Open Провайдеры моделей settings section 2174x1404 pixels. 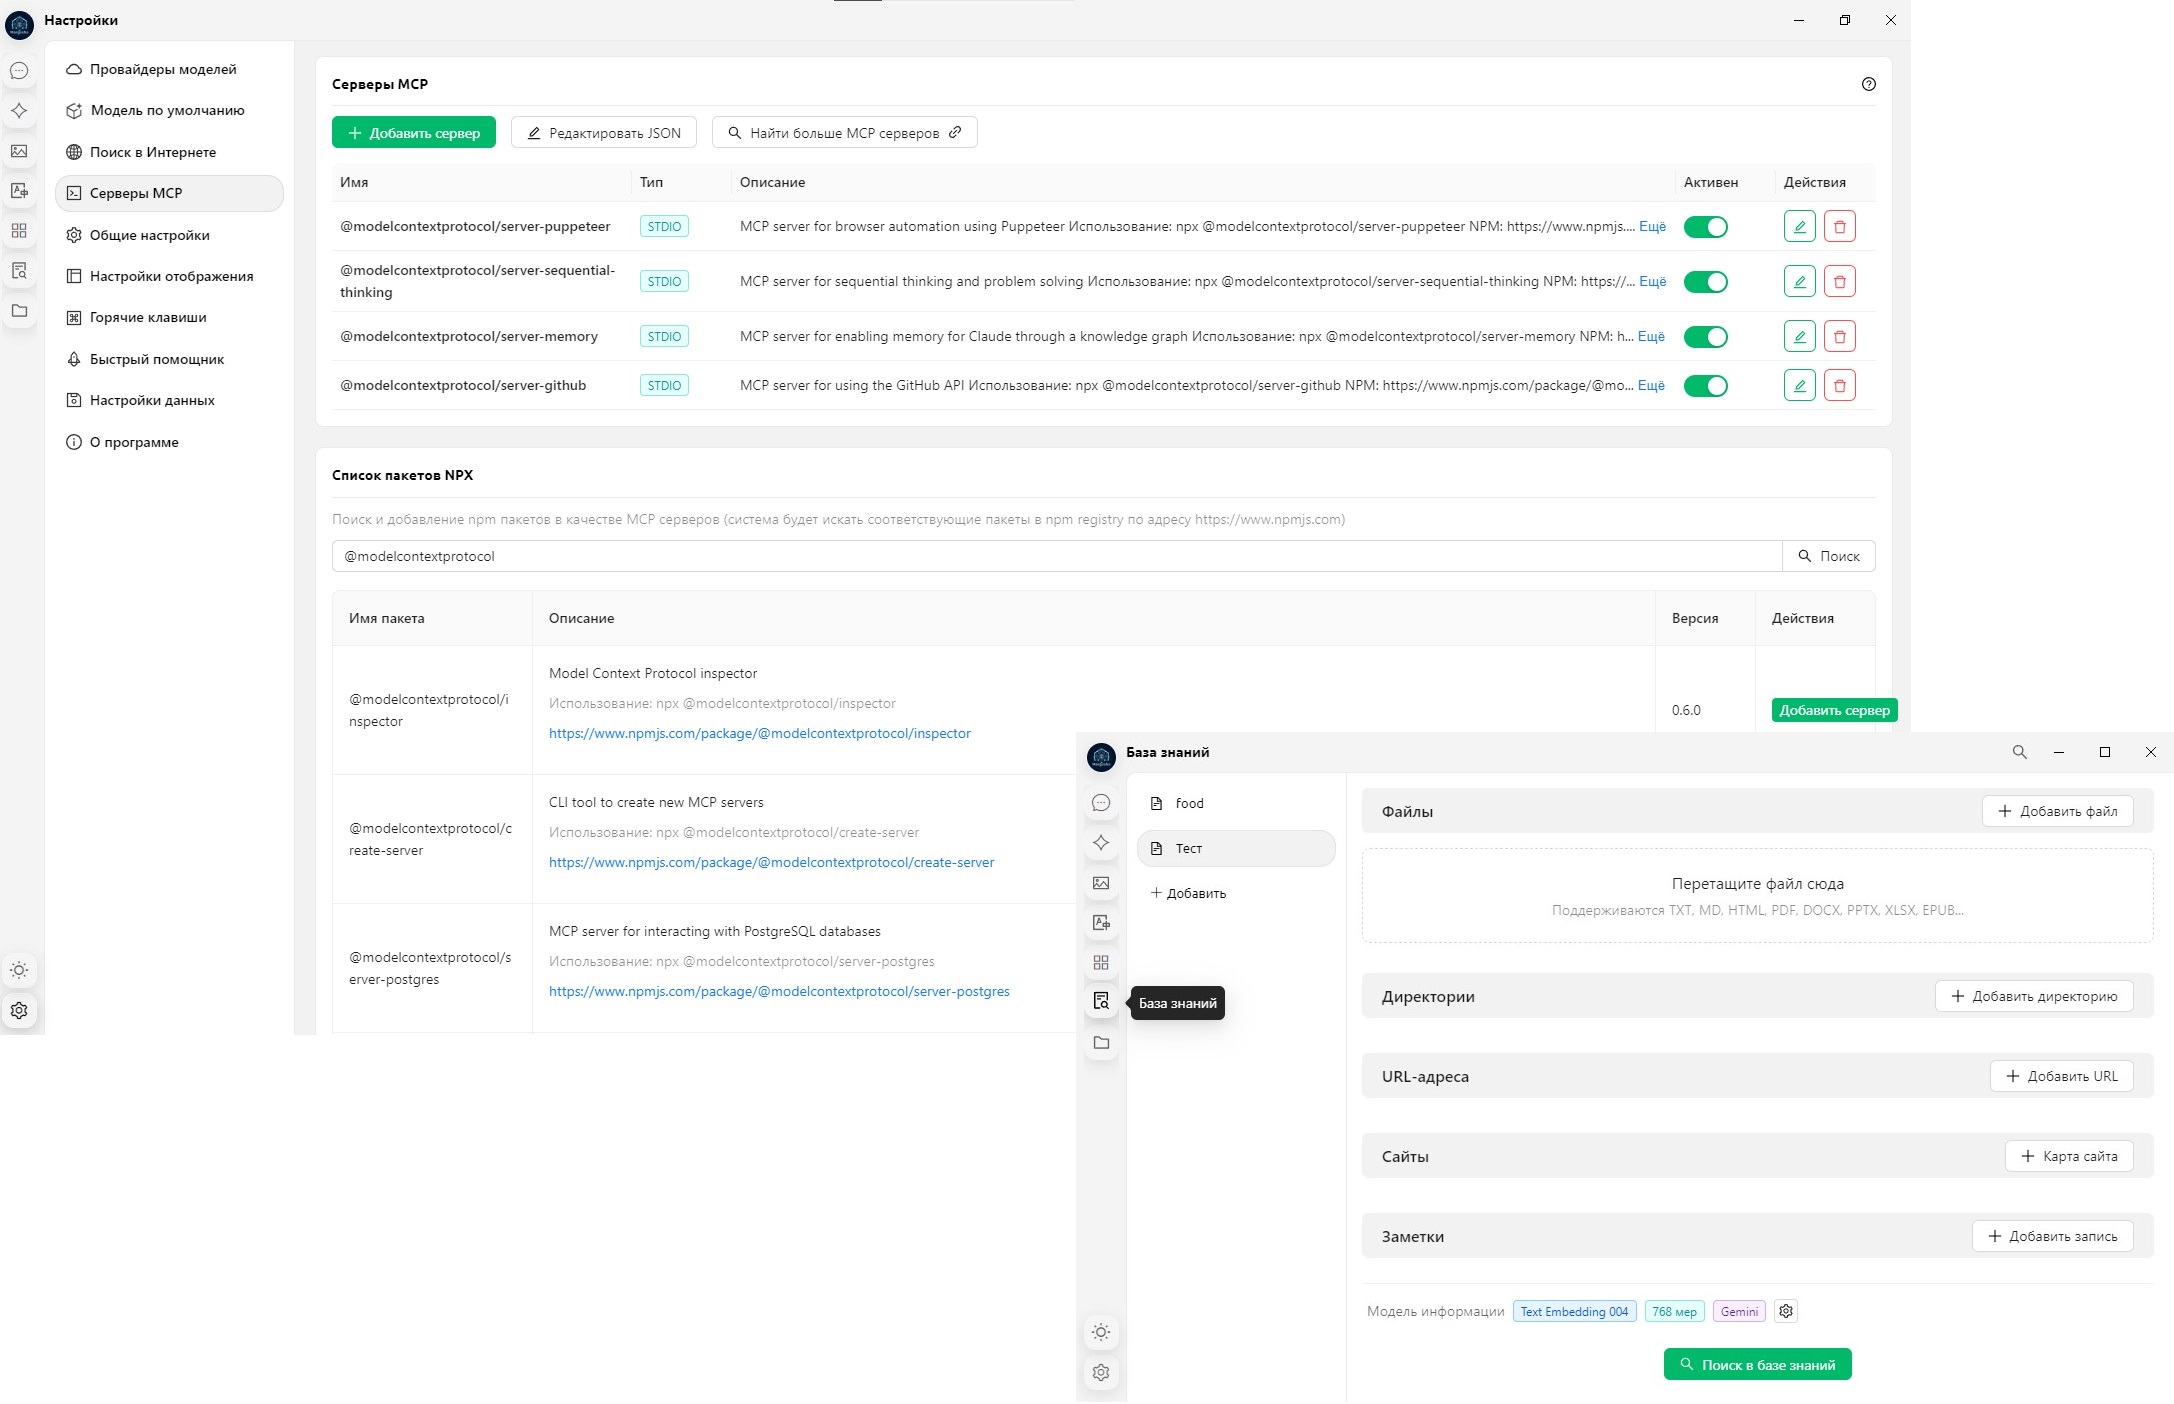[169, 69]
